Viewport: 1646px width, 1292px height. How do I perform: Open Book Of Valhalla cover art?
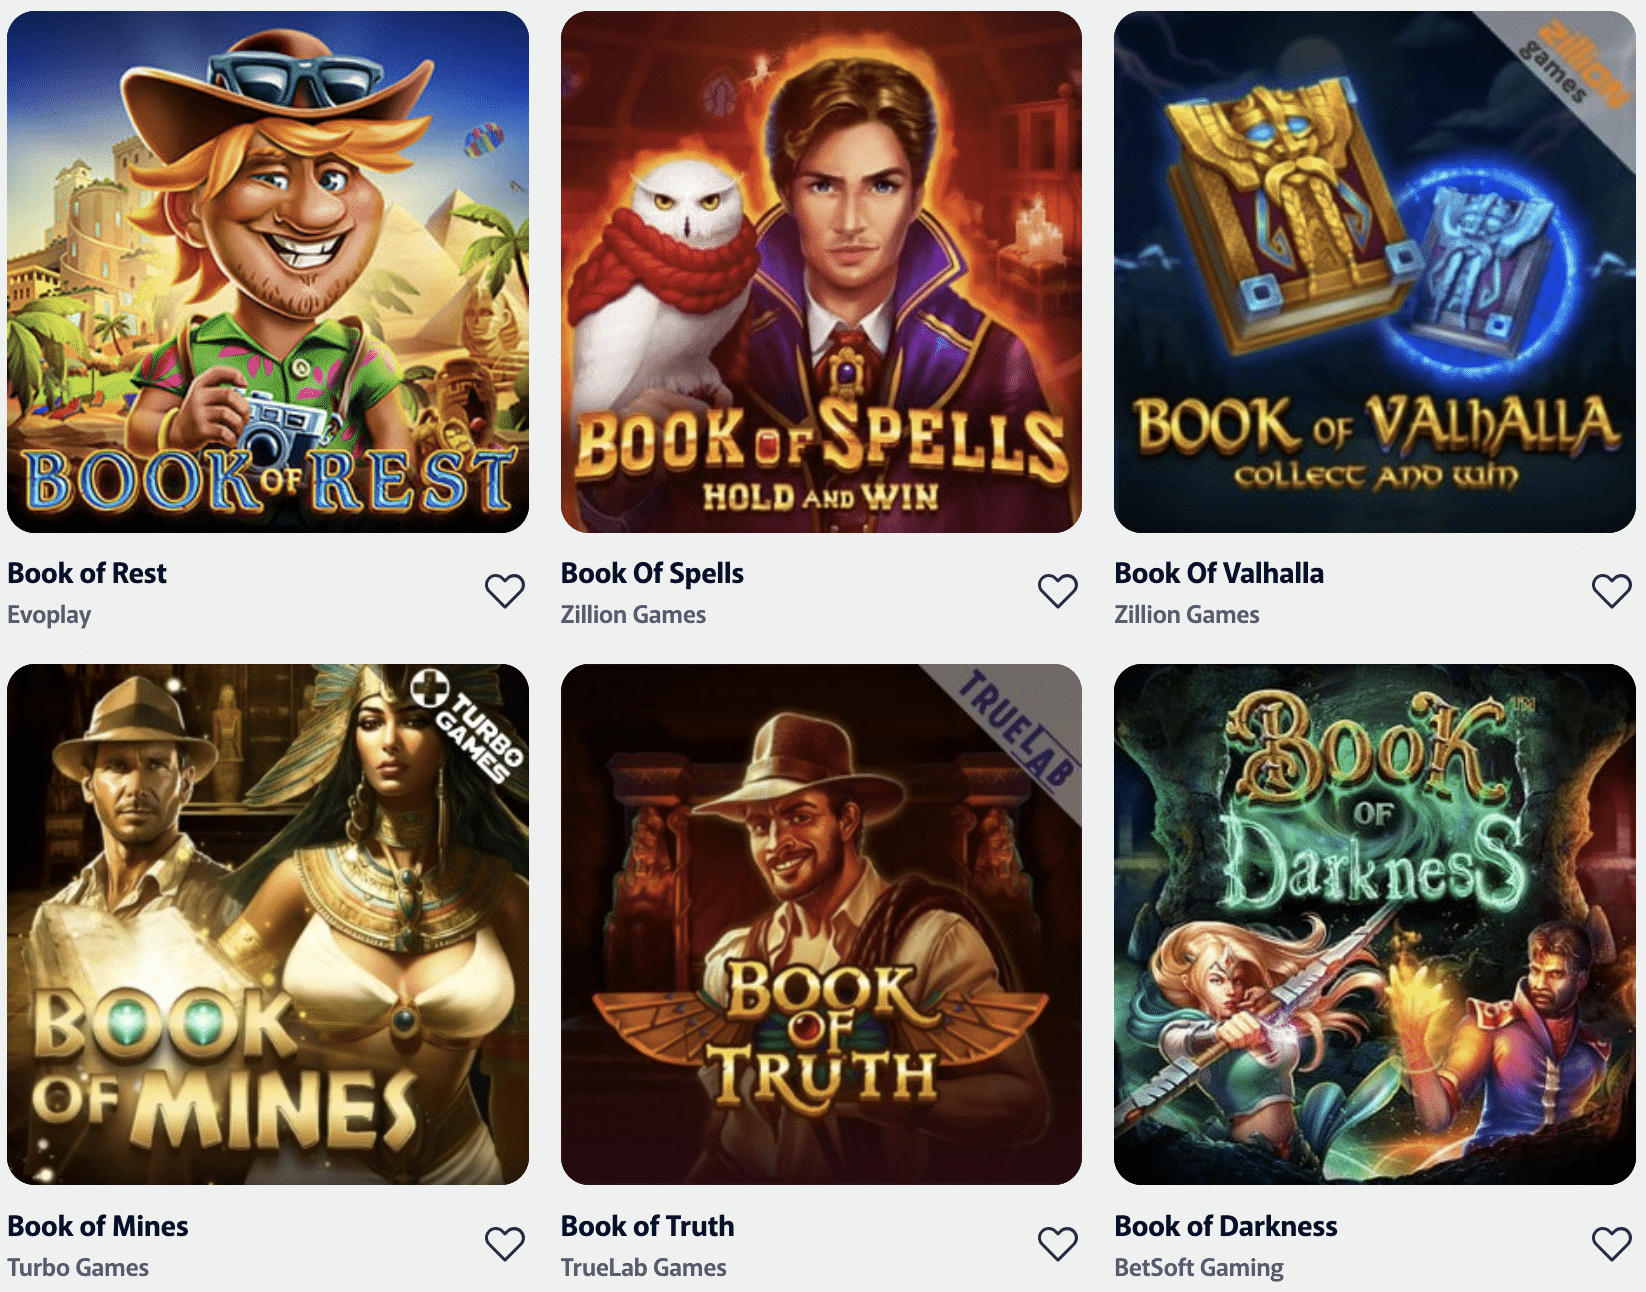coord(1375,272)
